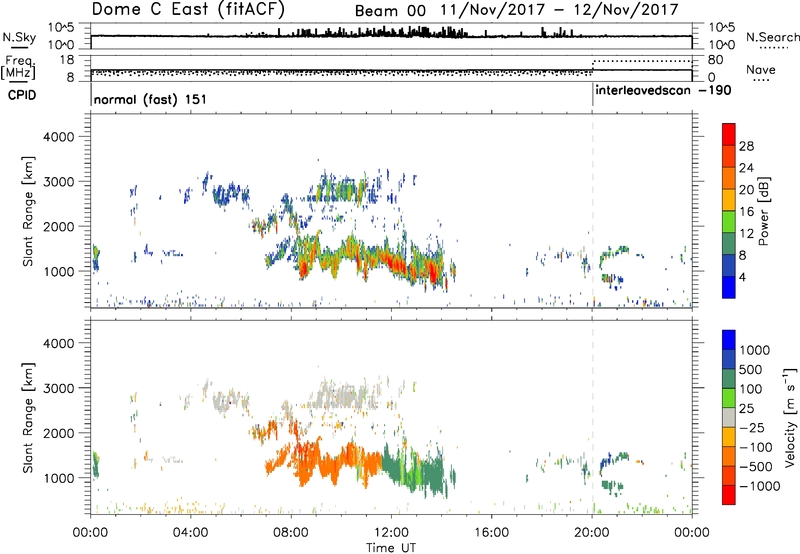Click the light green 12–16 dB power colorbar segment

tap(729, 222)
